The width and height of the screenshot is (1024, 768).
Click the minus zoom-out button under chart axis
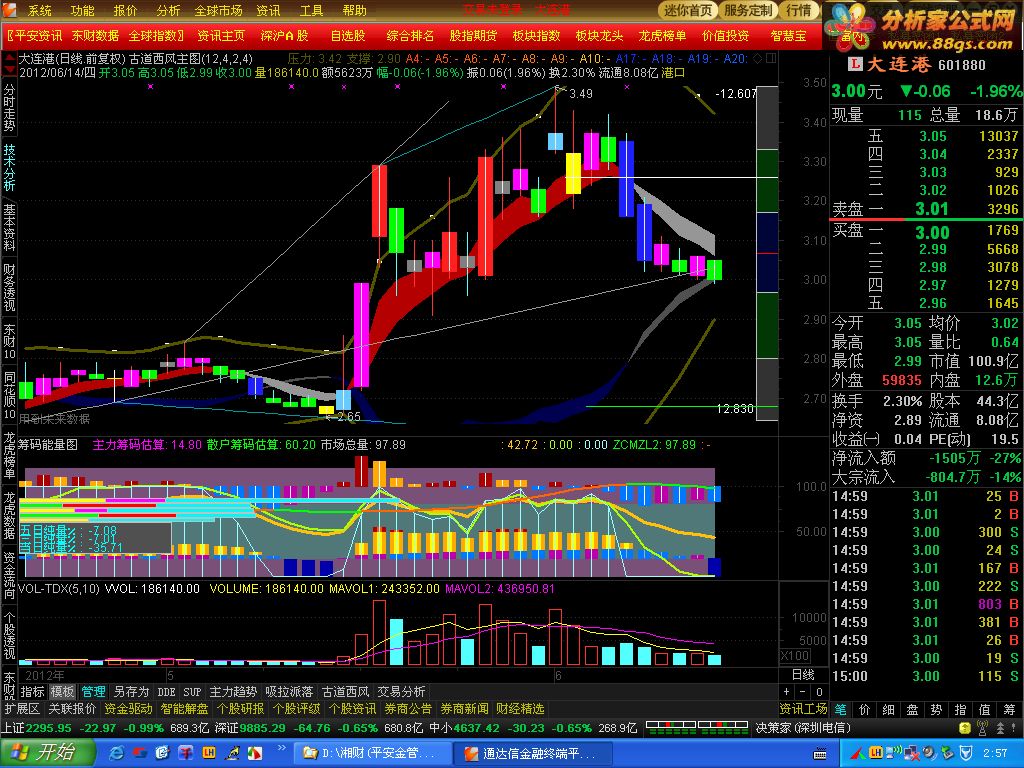click(x=803, y=692)
